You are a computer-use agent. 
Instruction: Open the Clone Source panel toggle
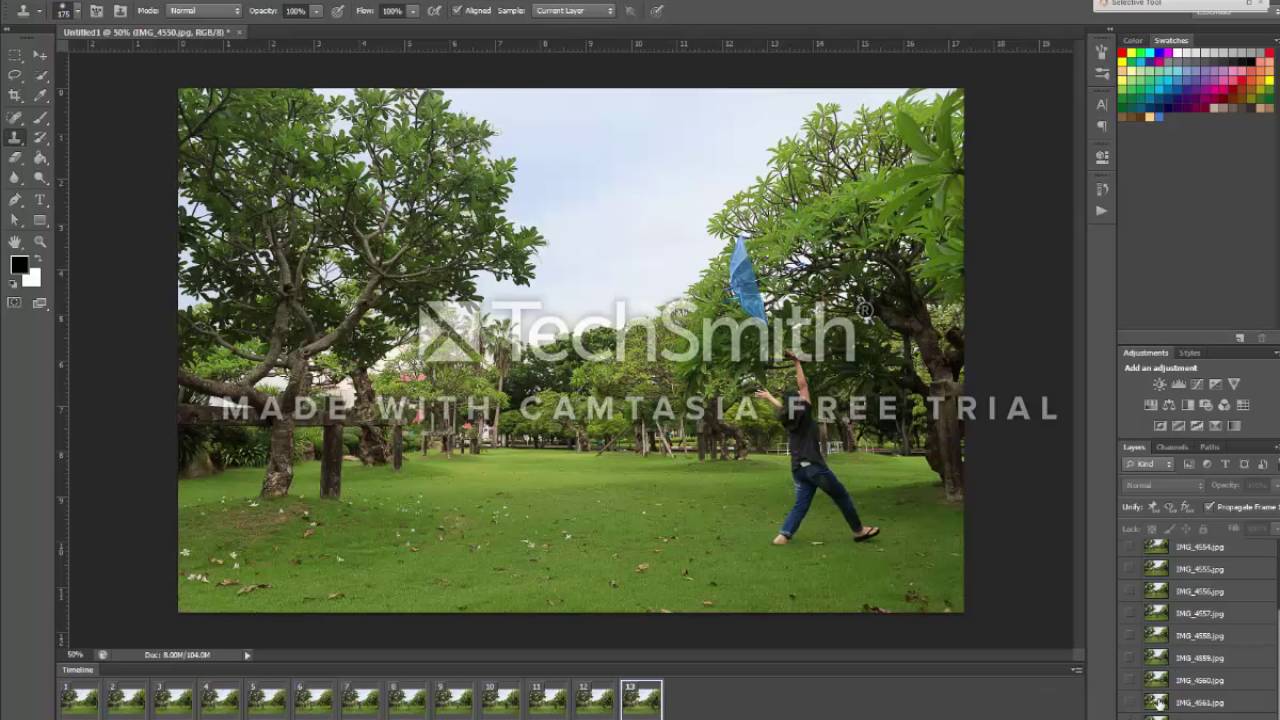(x=120, y=10)
